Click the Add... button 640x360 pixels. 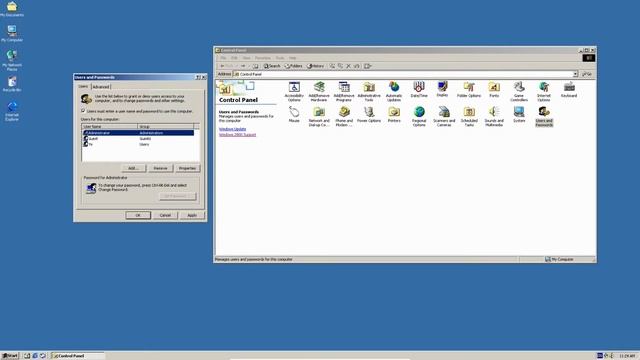click(133, 168)
